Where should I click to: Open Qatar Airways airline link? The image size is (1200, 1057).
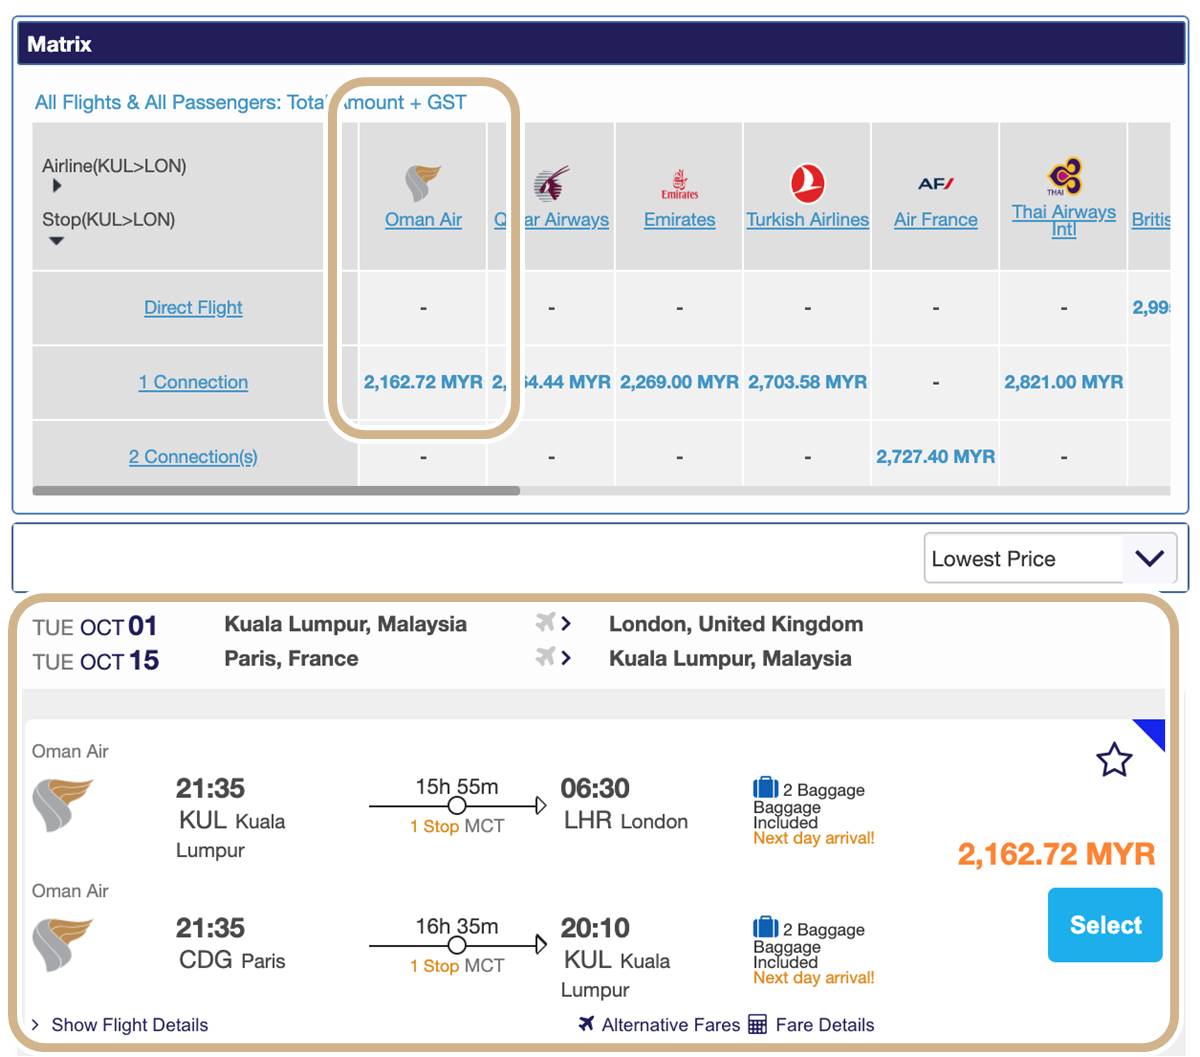551,220
